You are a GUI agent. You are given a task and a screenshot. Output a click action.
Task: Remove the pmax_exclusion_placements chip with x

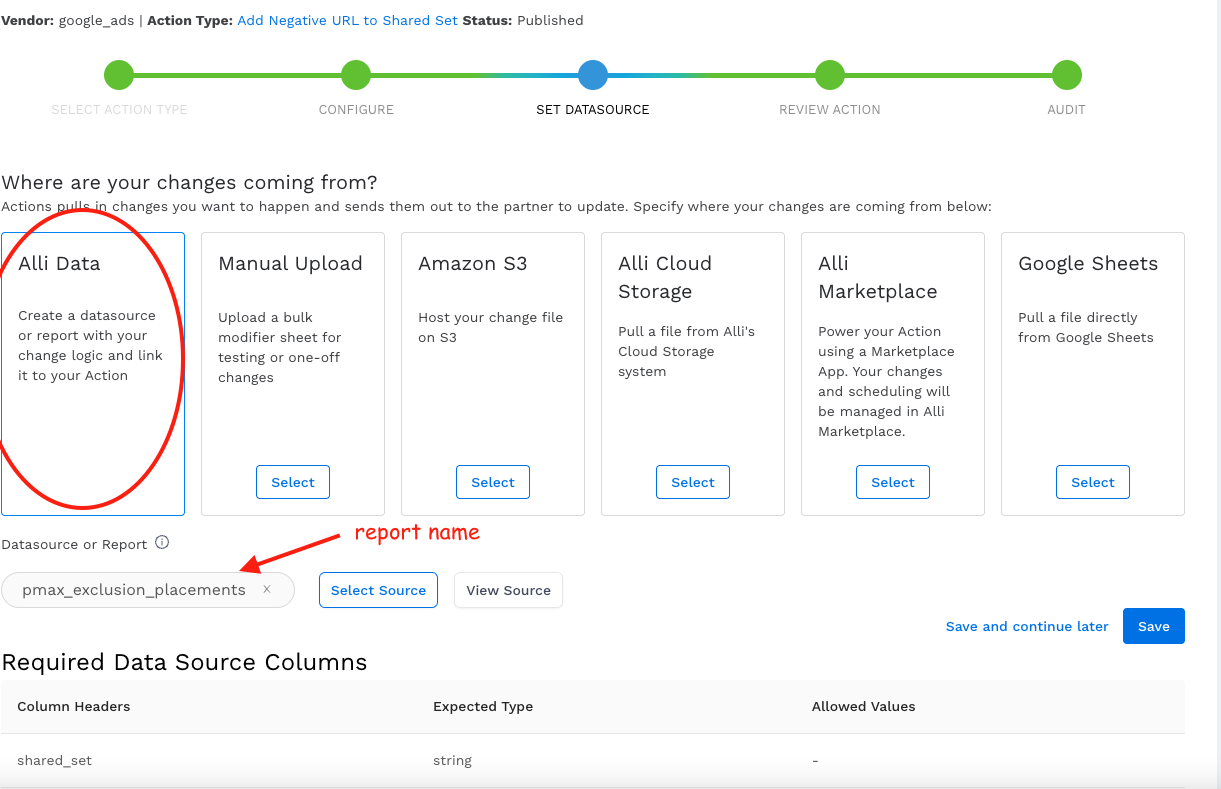coord(267,590)
